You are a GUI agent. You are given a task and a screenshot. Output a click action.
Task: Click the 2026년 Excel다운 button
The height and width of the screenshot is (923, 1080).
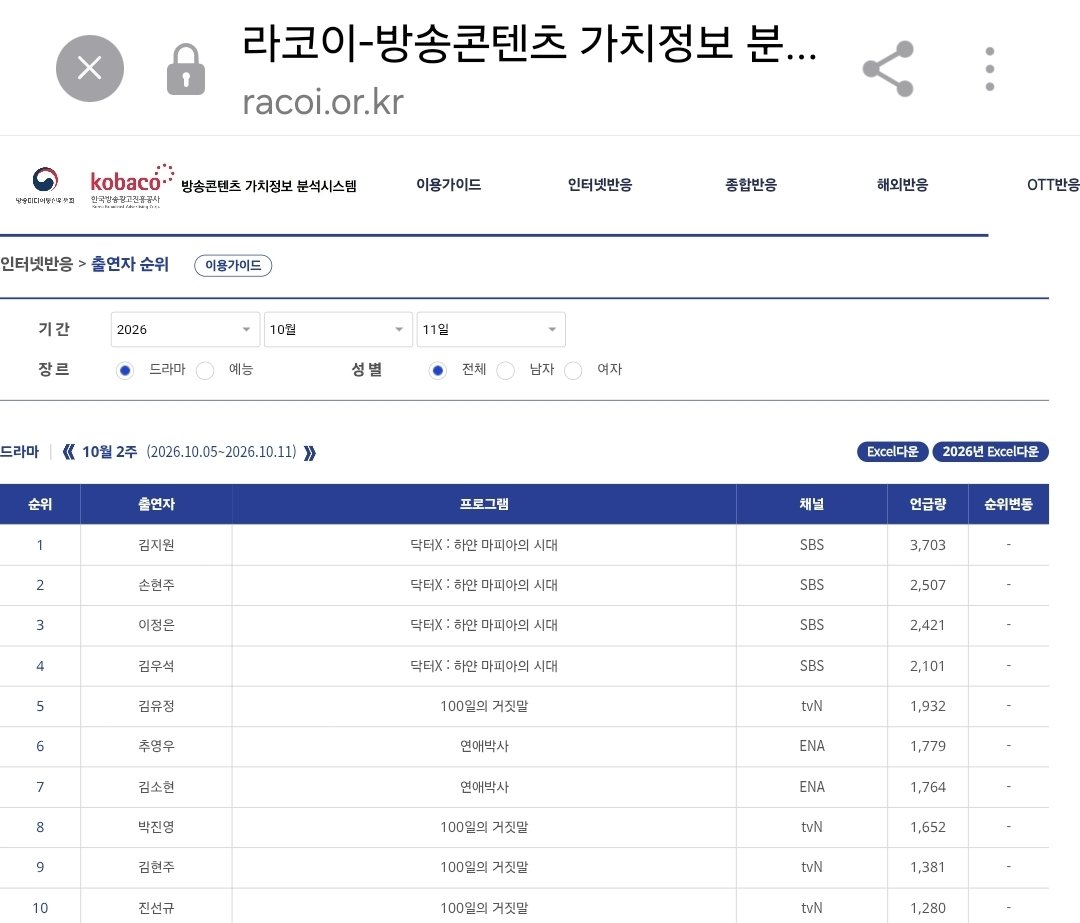(990, 452)
